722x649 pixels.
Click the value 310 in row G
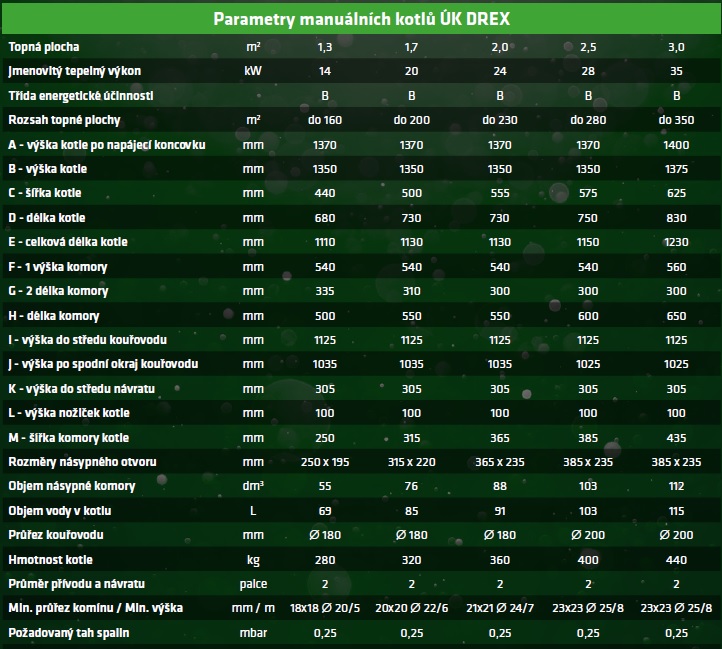(411, 291)
